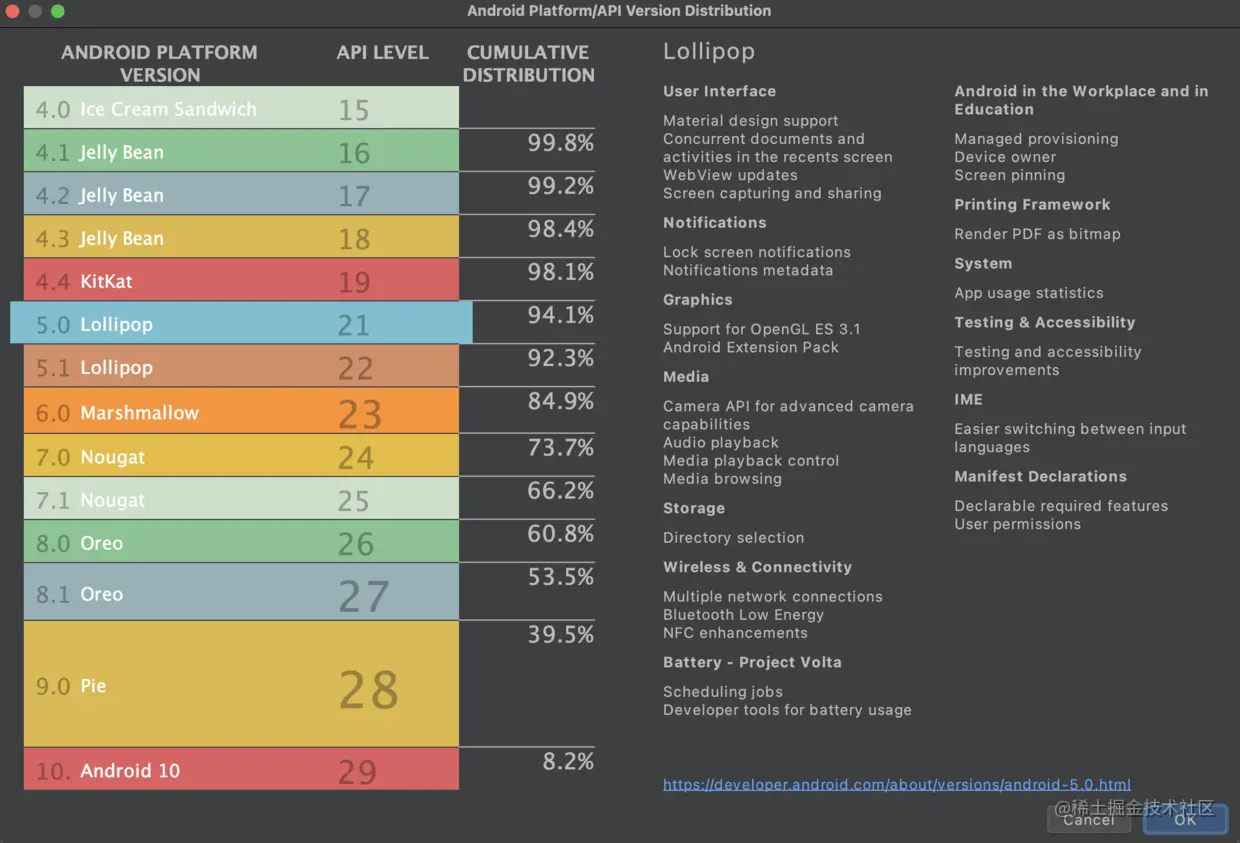Select the 8.1 Oreo row

click(x=240, y=590)
